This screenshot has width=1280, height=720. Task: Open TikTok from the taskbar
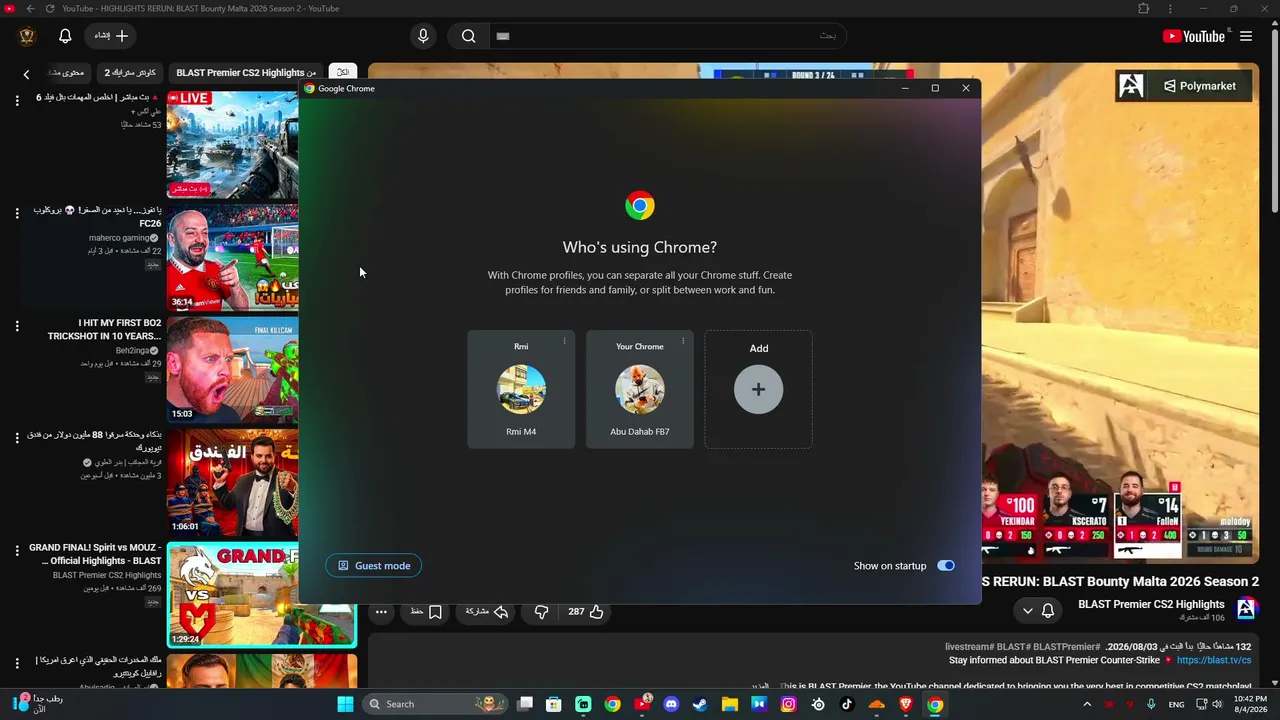pos(847,704)
